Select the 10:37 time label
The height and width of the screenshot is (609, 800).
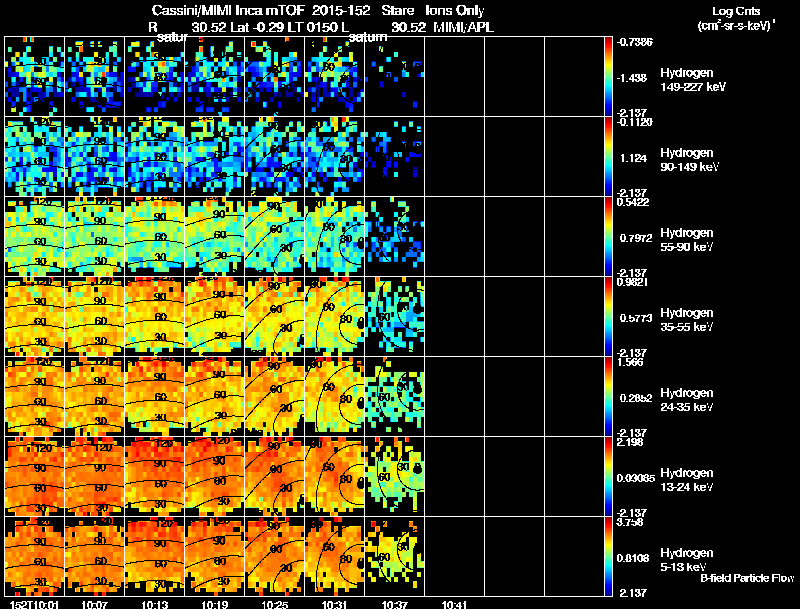click(x=395, y=603)
